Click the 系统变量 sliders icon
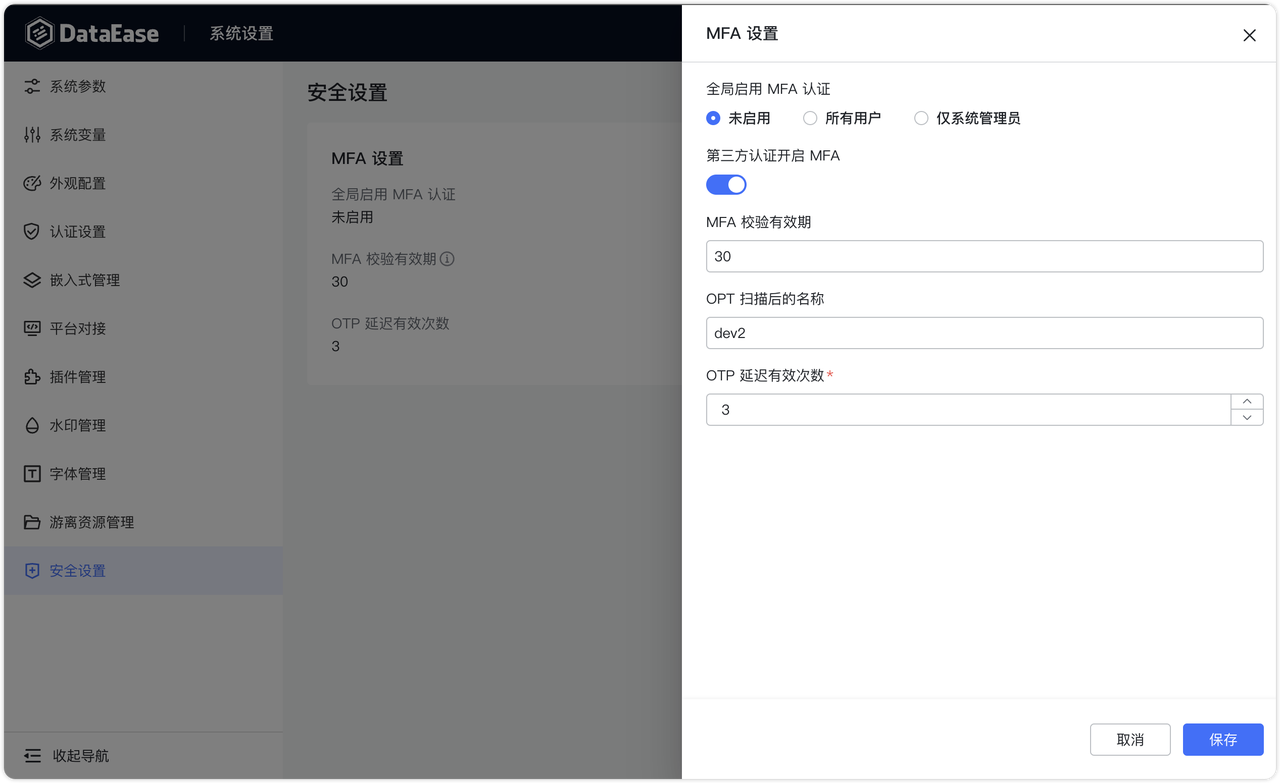 pos(32,135)
